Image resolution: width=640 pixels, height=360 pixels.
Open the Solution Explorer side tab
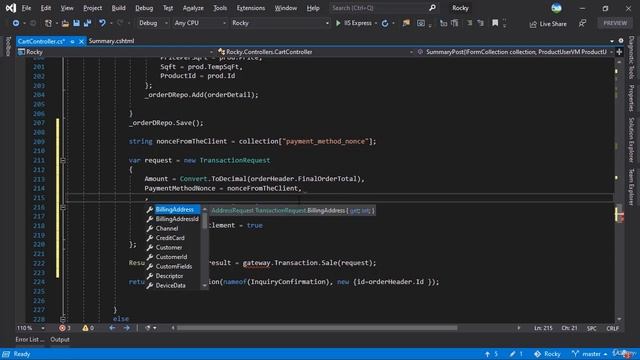point(631,140)
